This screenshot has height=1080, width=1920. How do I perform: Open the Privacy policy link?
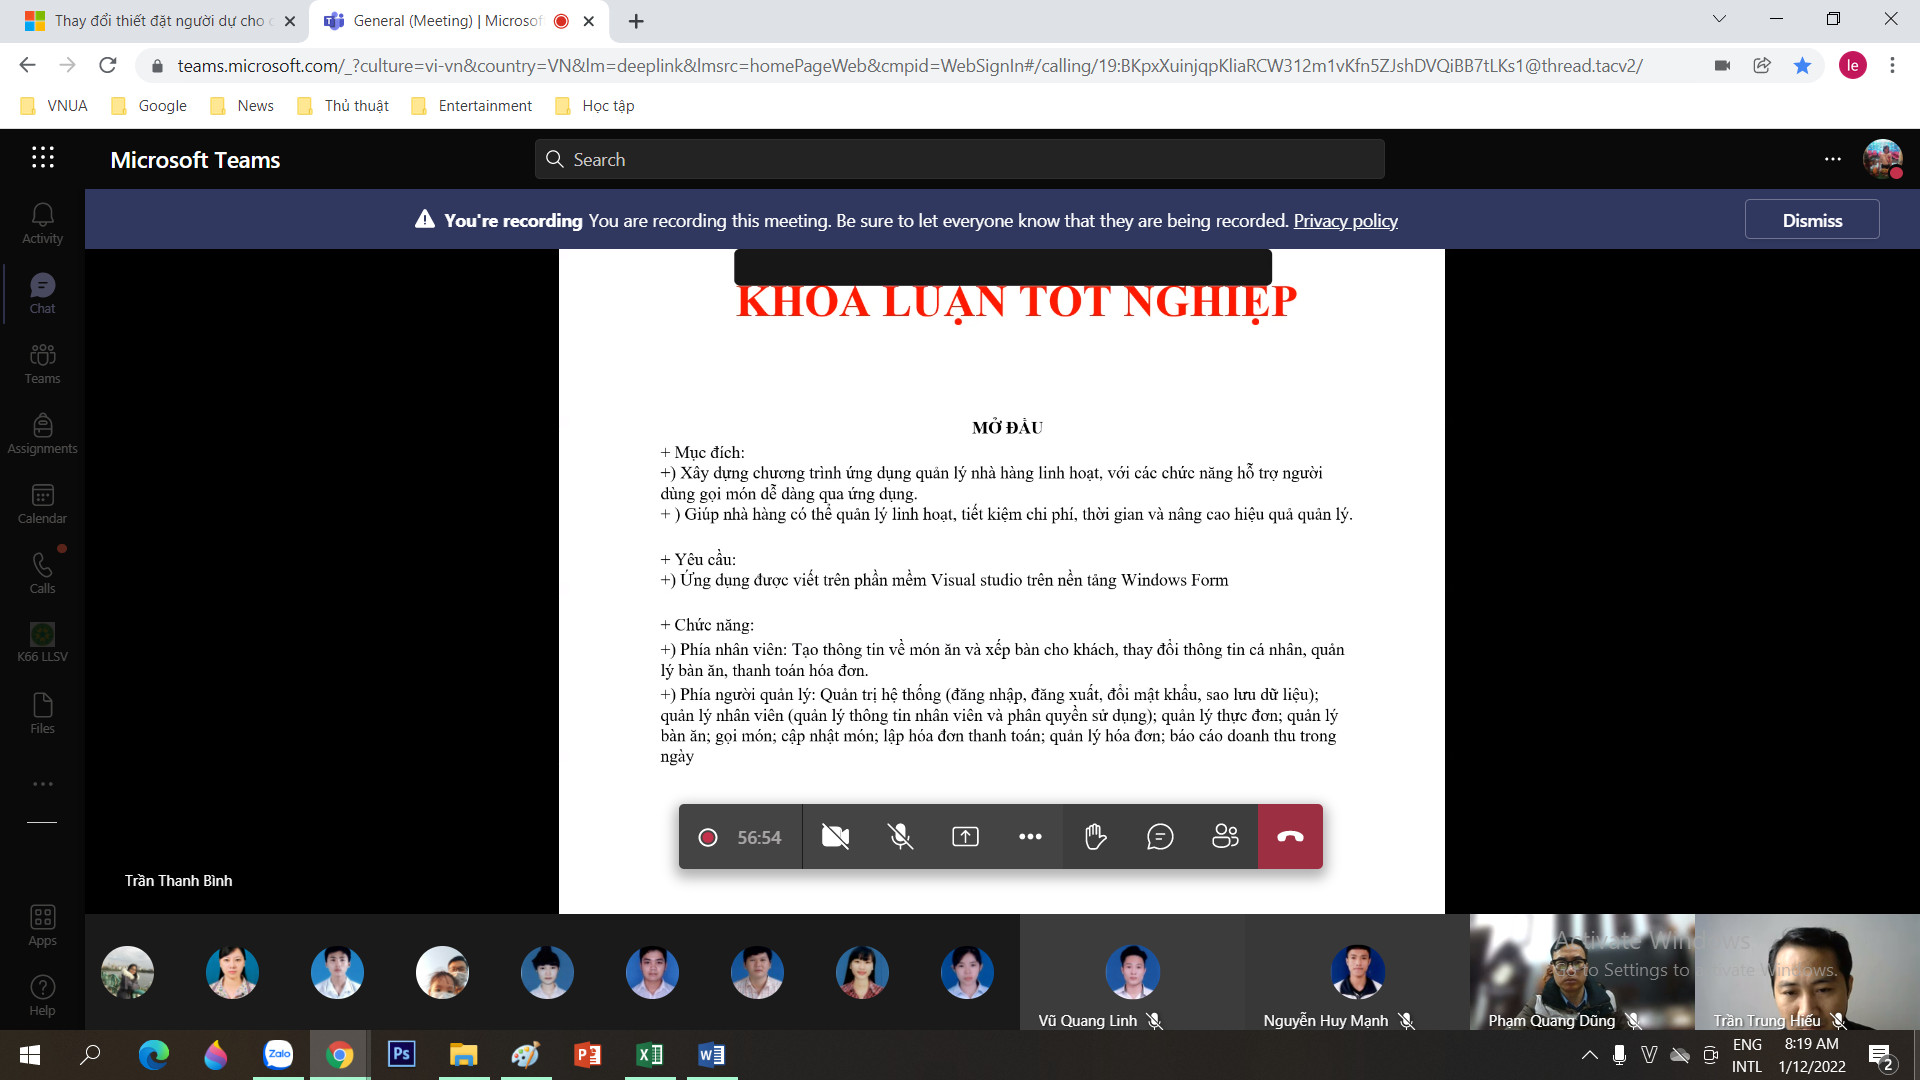pos(1345,221)
